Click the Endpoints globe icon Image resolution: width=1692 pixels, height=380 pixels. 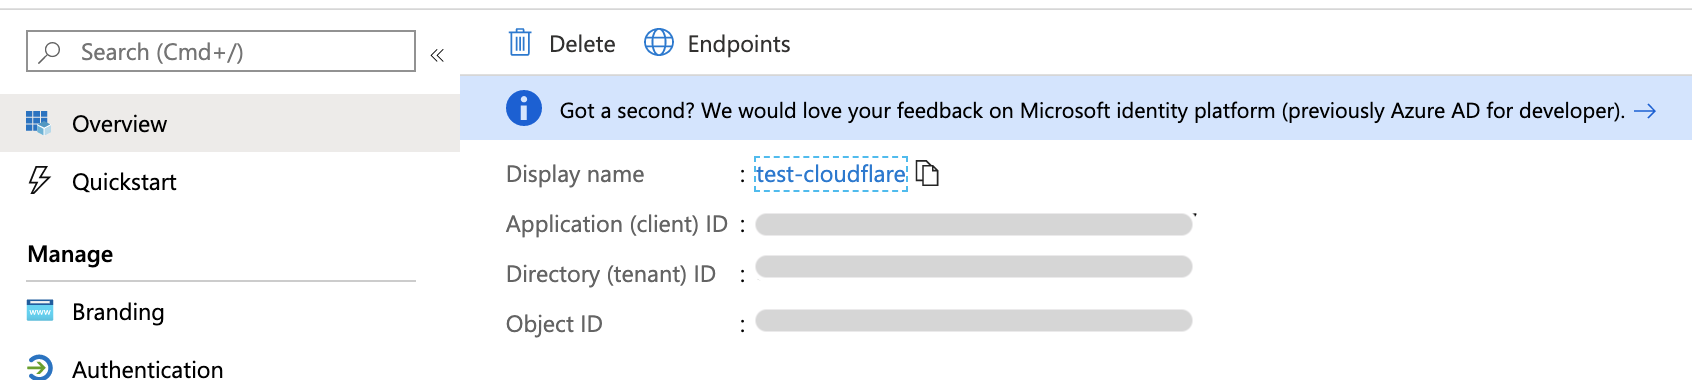click(659, 43)
